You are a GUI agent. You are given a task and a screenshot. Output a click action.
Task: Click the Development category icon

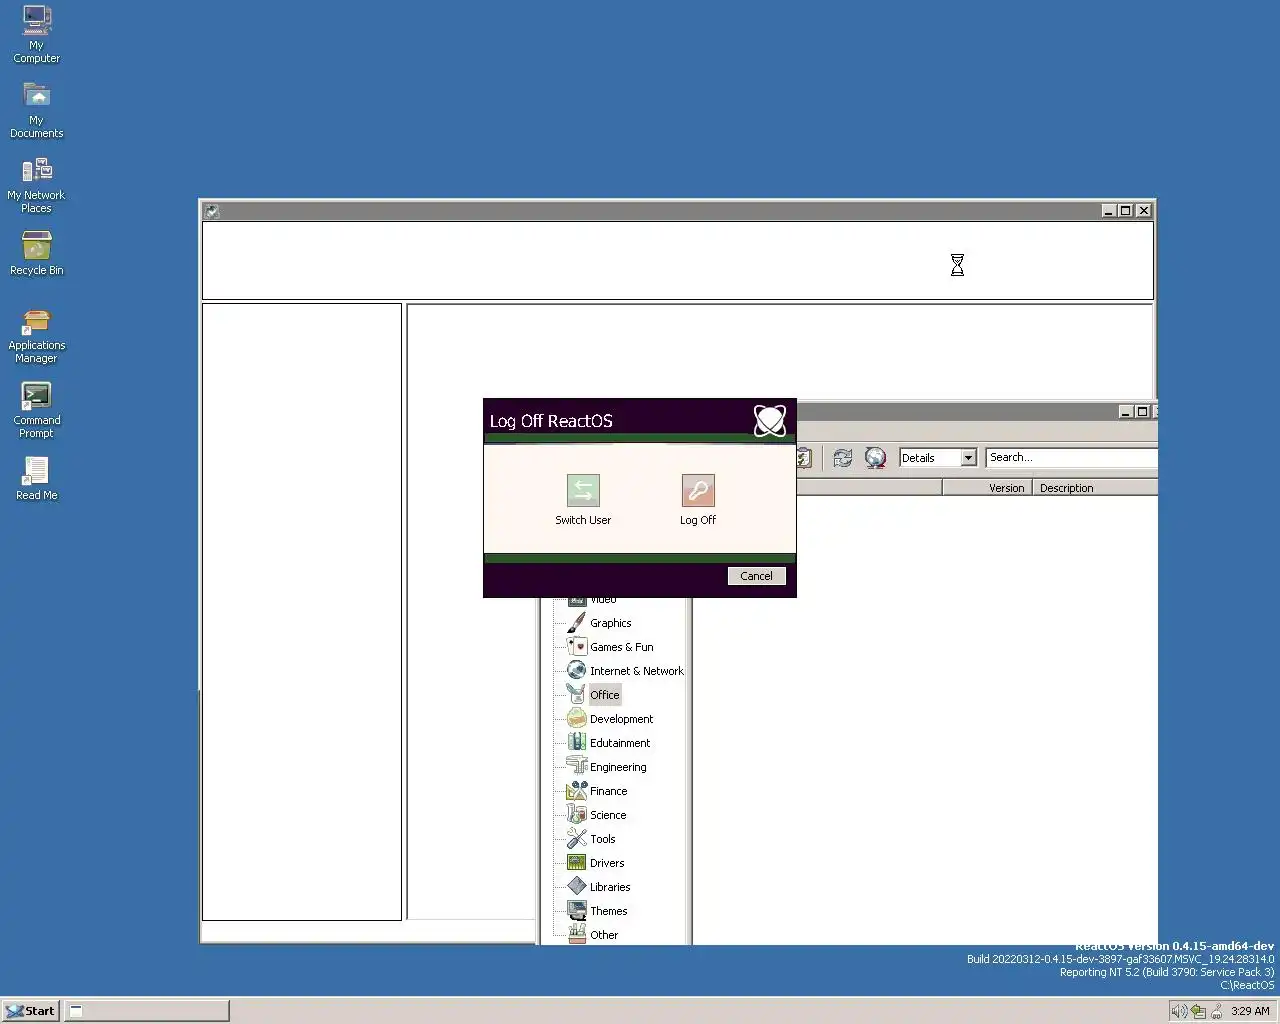tap(576, 719)
